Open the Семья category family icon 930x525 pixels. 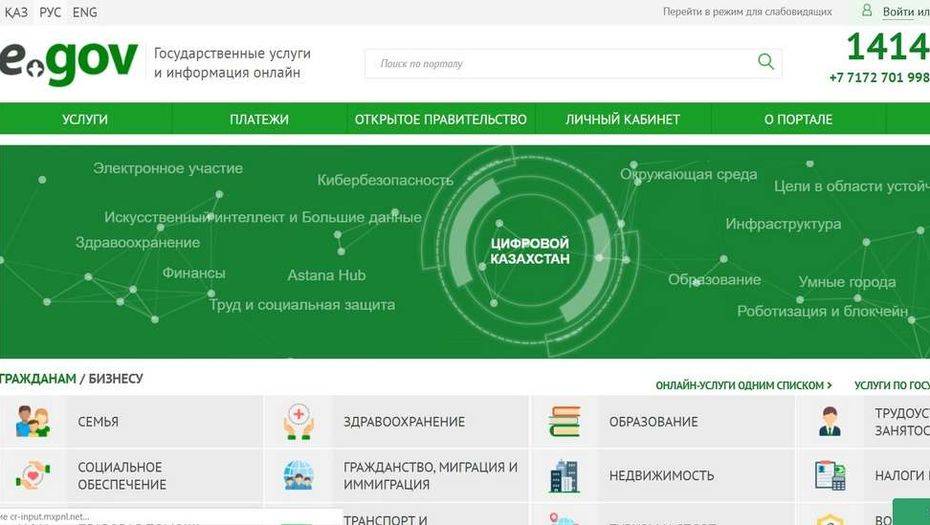tap(32, 421)
